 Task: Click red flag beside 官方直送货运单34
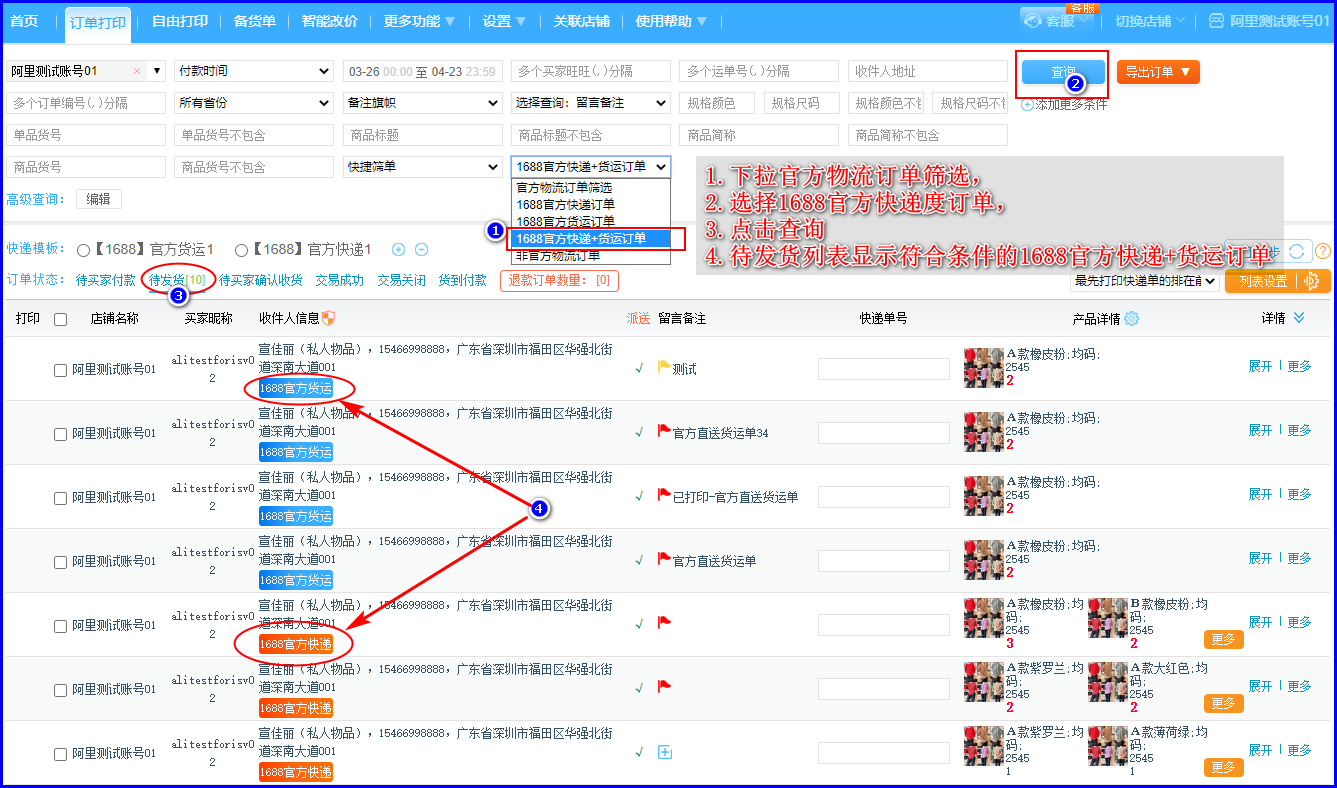coord(664,431)
